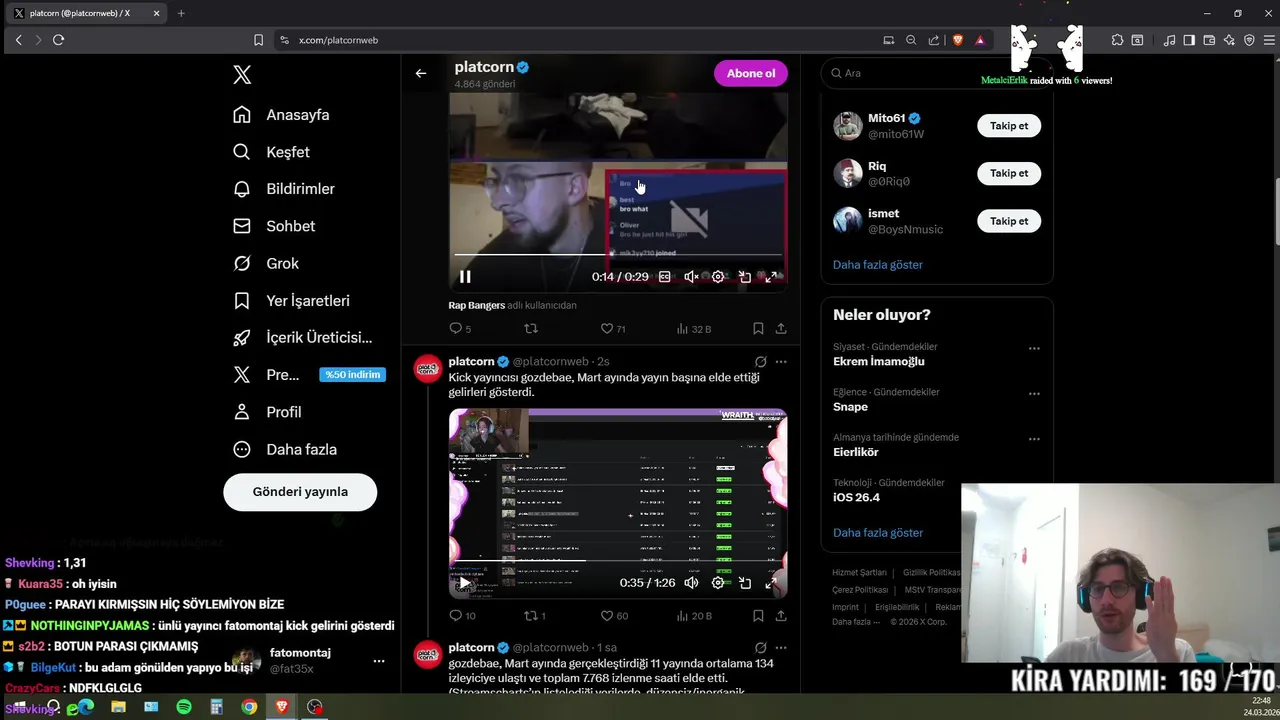The height and width of the screenshot is (720, 1280).
Task: Click Brave Shields lion icon
Action: pyautogui.click(x=958, y=40)
